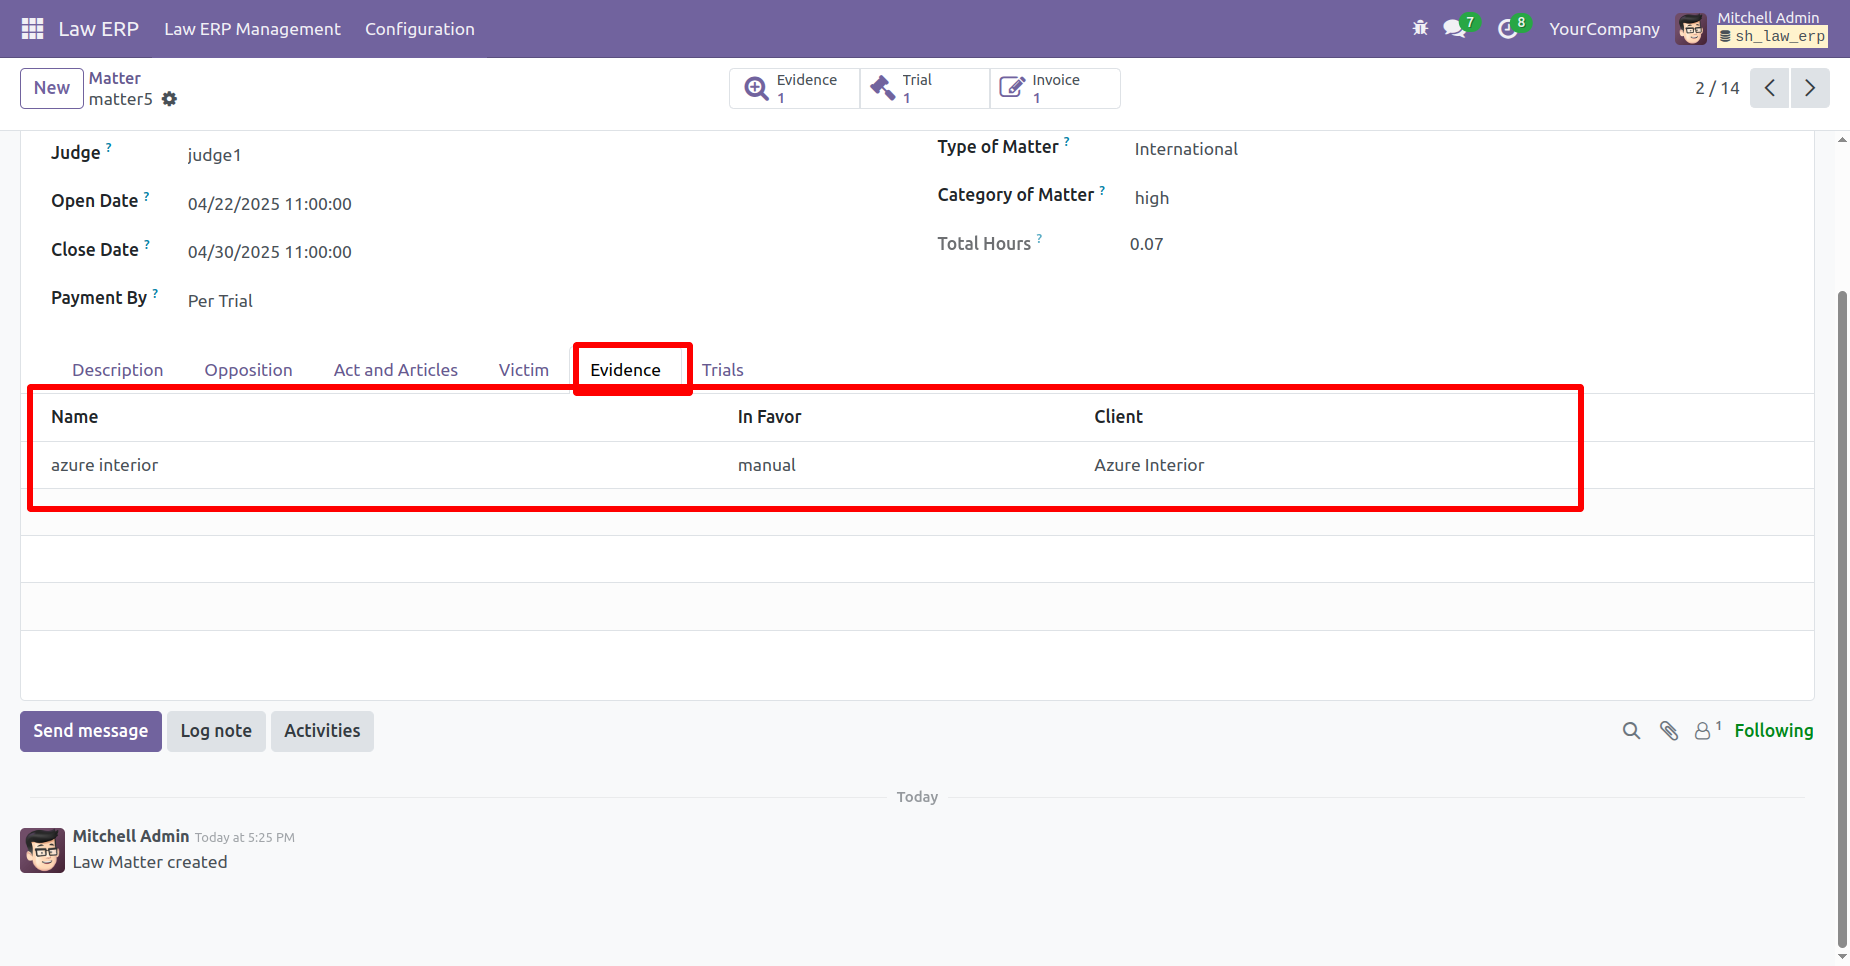Switch to the Opposition tab
This screenshot has width=1850, height=966.
coord(248,370)
